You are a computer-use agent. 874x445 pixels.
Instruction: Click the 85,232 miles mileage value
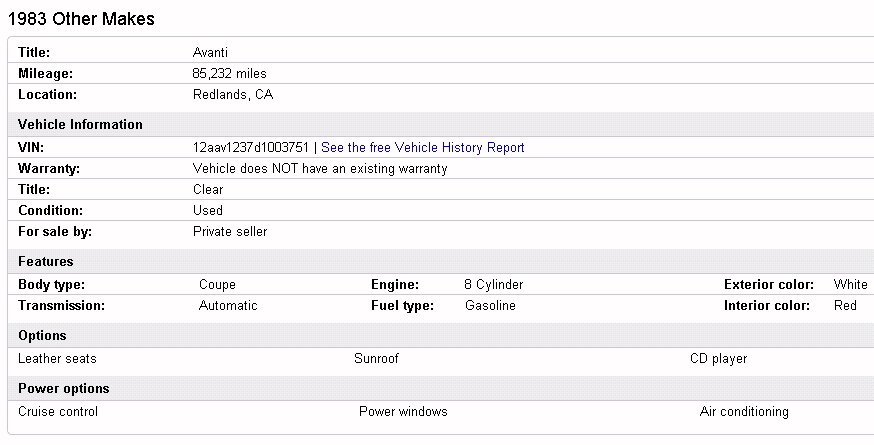click(229, 73)
